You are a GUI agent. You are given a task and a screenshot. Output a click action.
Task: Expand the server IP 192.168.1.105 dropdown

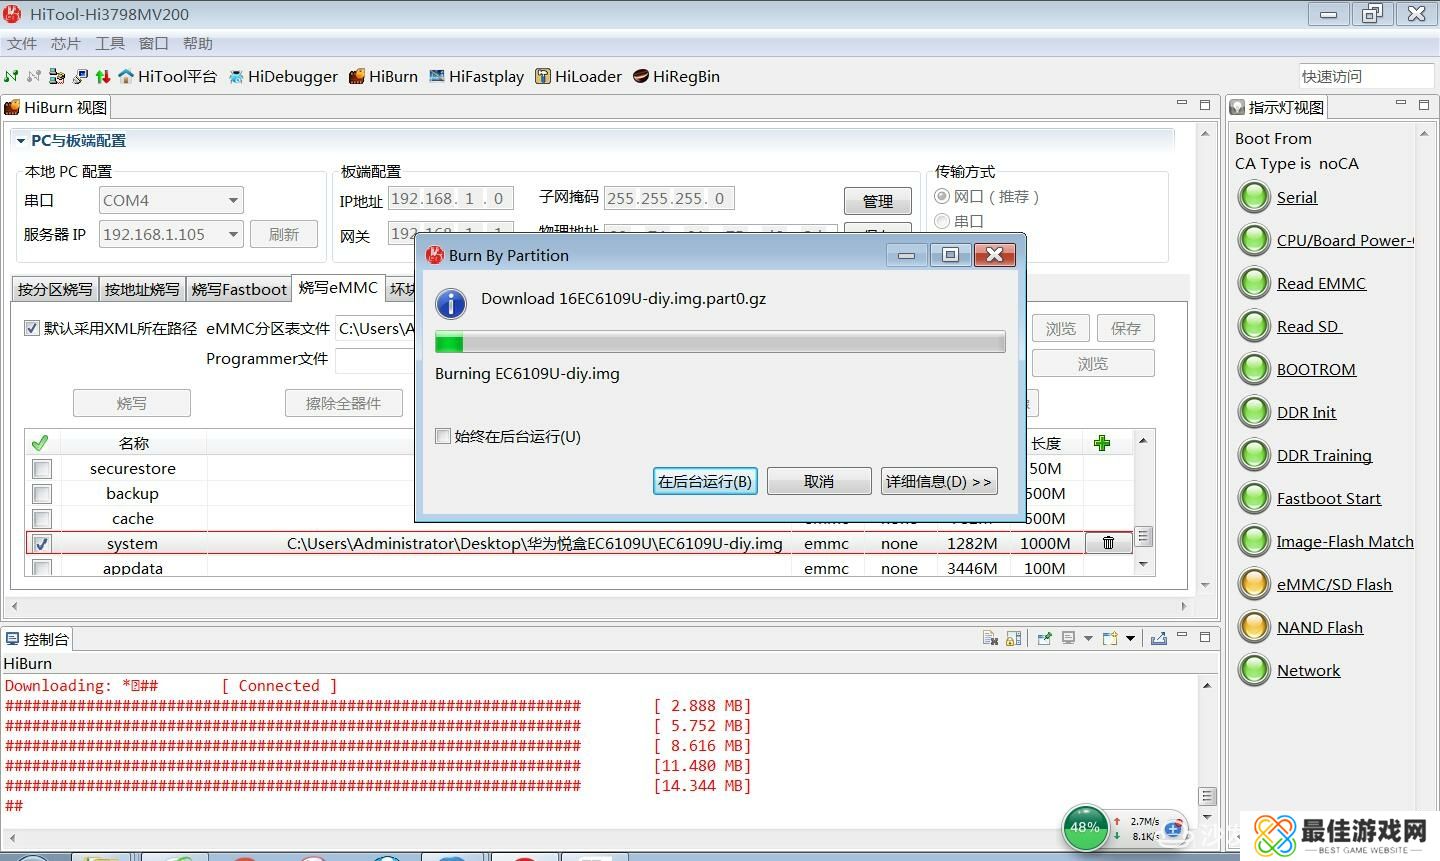click(x=232, y=234)
